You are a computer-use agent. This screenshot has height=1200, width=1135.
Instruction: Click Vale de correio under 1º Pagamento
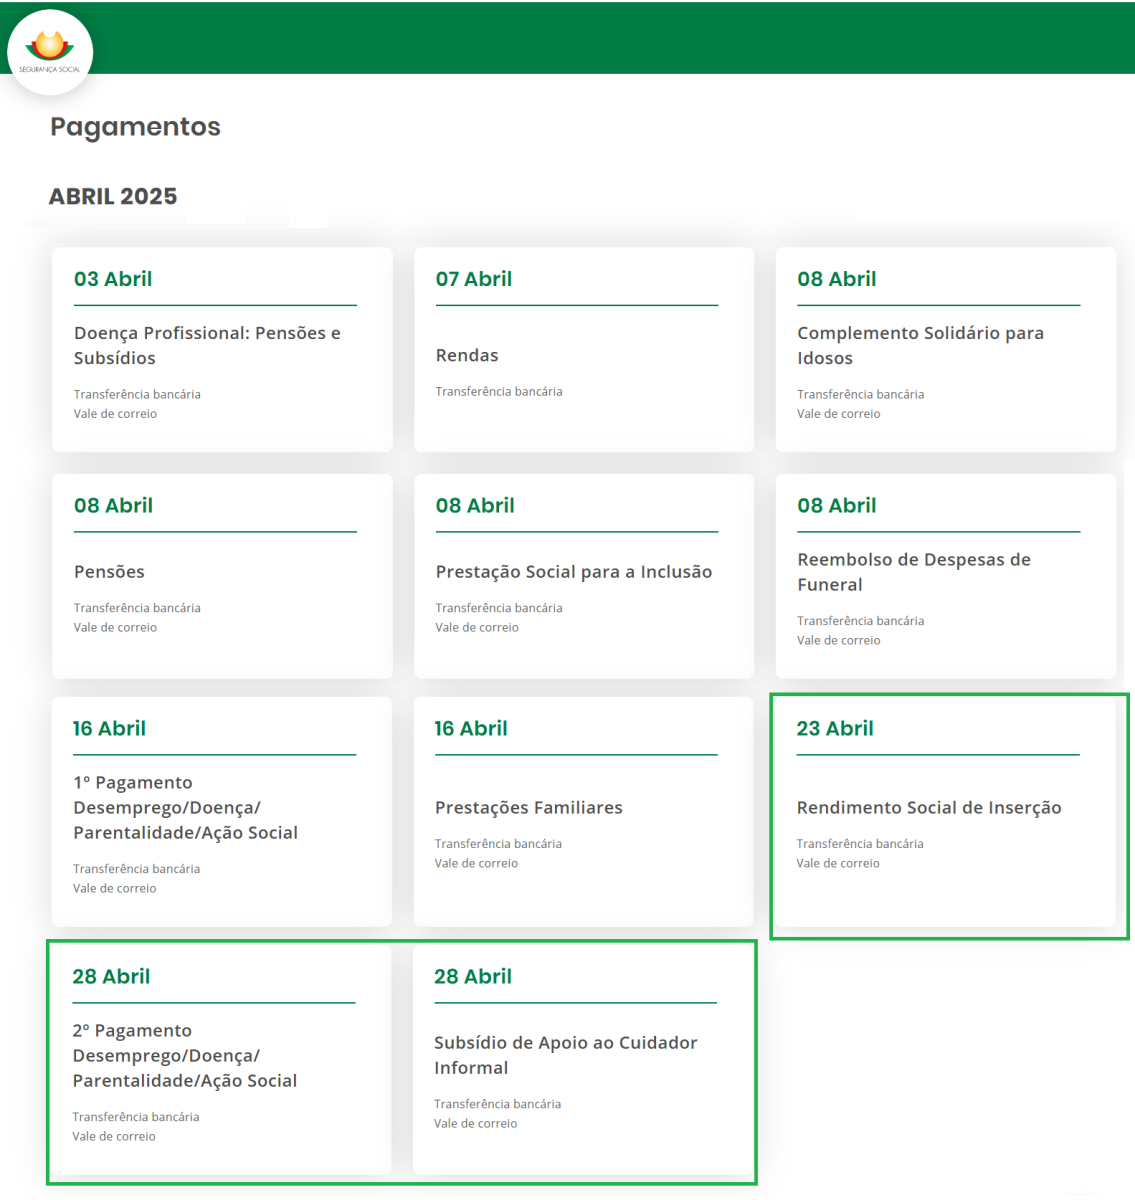coord(114,889)
